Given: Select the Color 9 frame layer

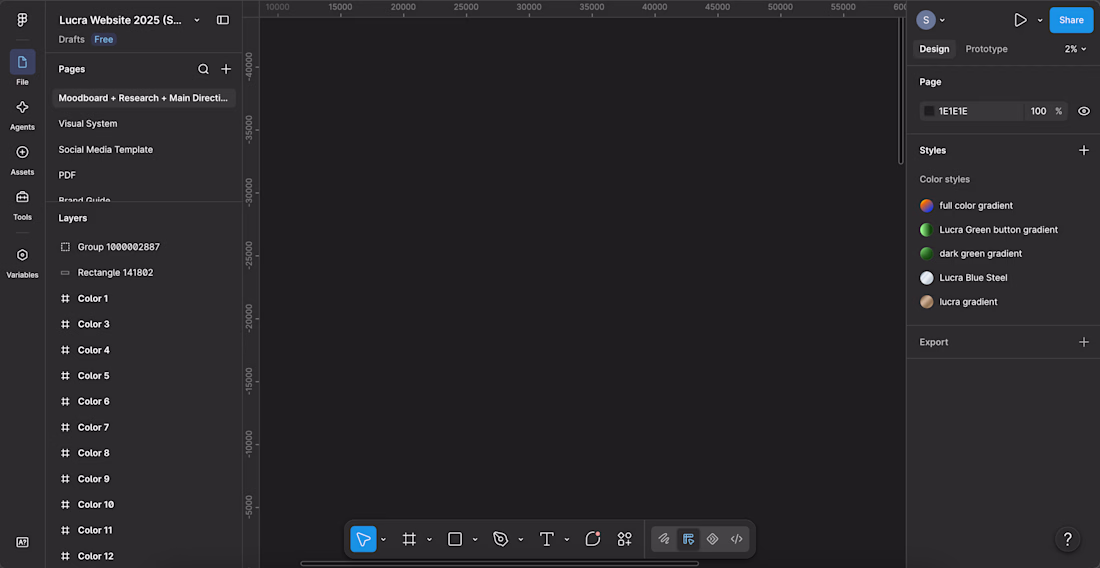Looking at the screenshot, I should tap(144, 478).
